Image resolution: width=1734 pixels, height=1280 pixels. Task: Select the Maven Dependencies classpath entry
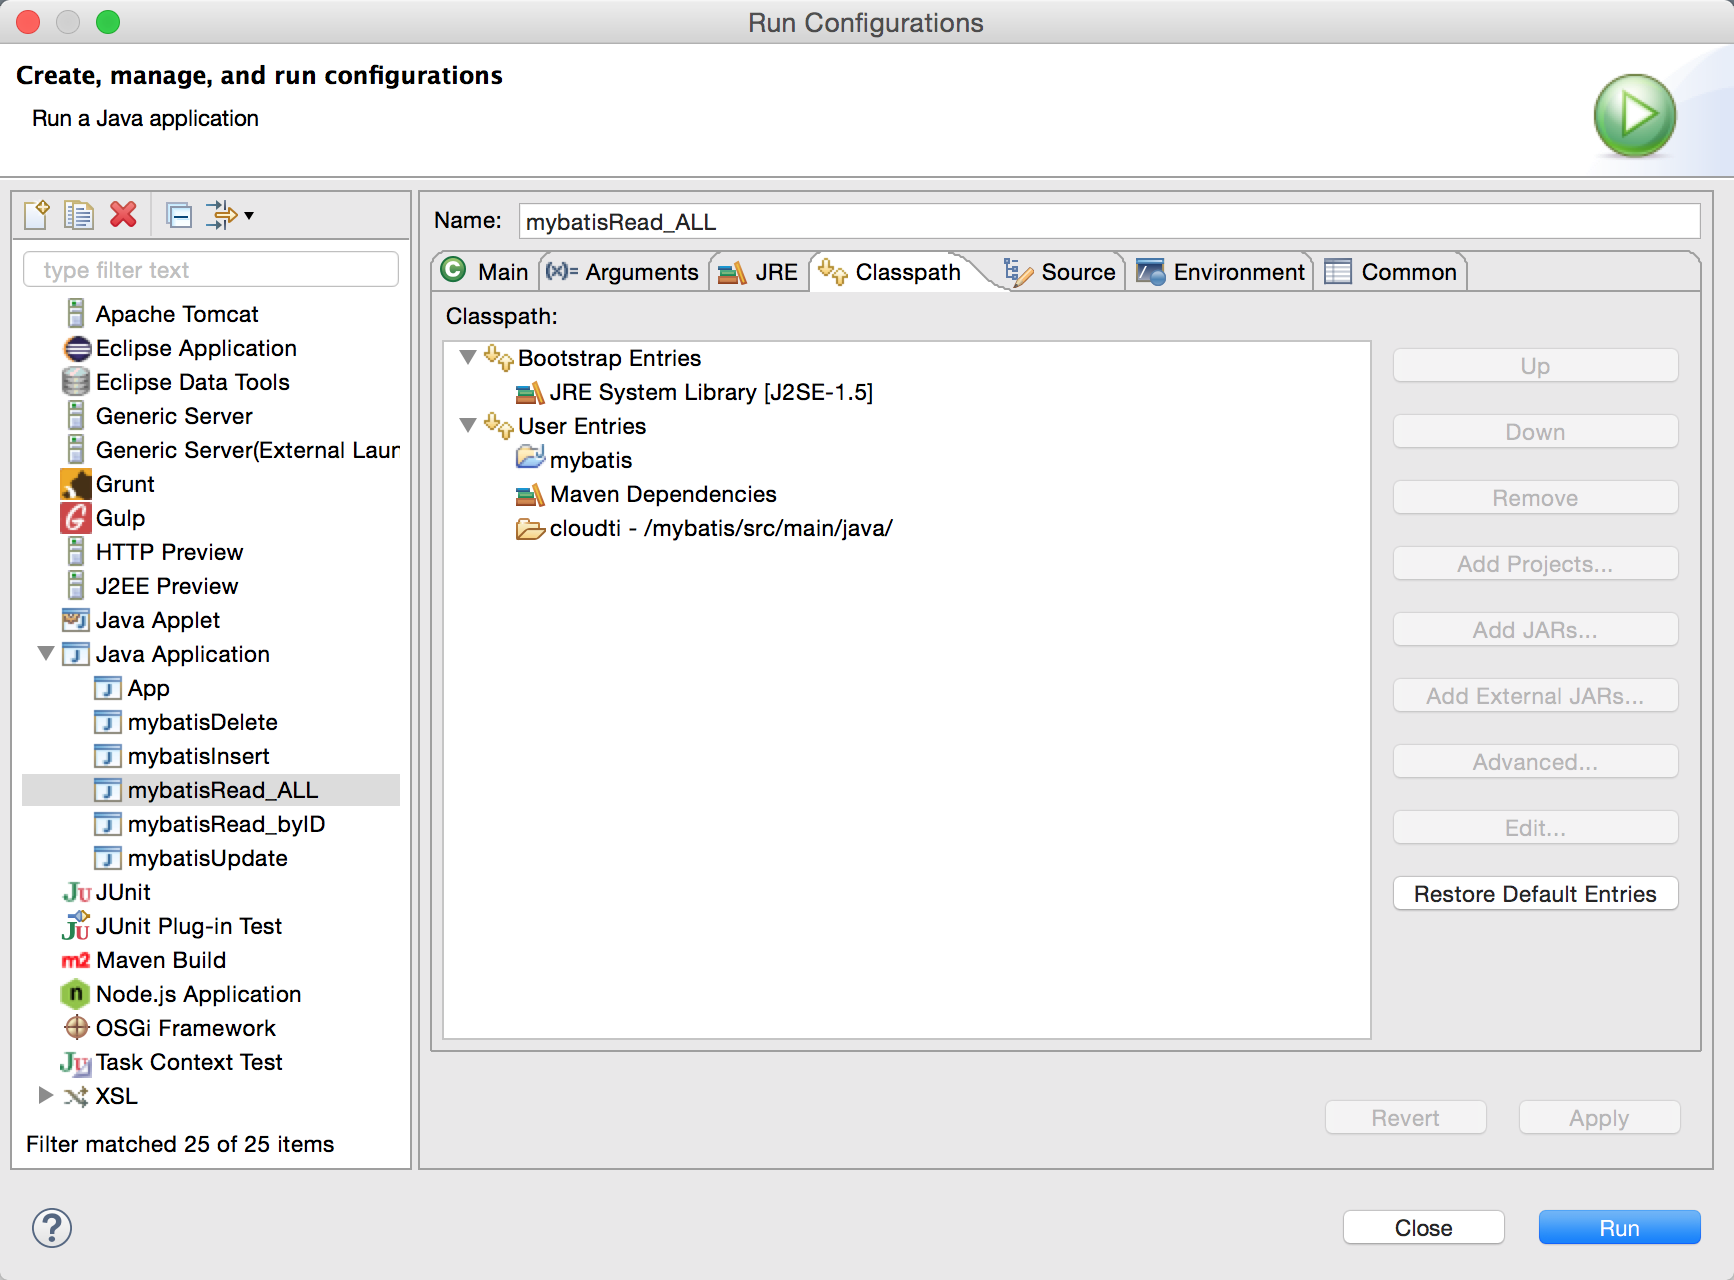pos(661,494)
